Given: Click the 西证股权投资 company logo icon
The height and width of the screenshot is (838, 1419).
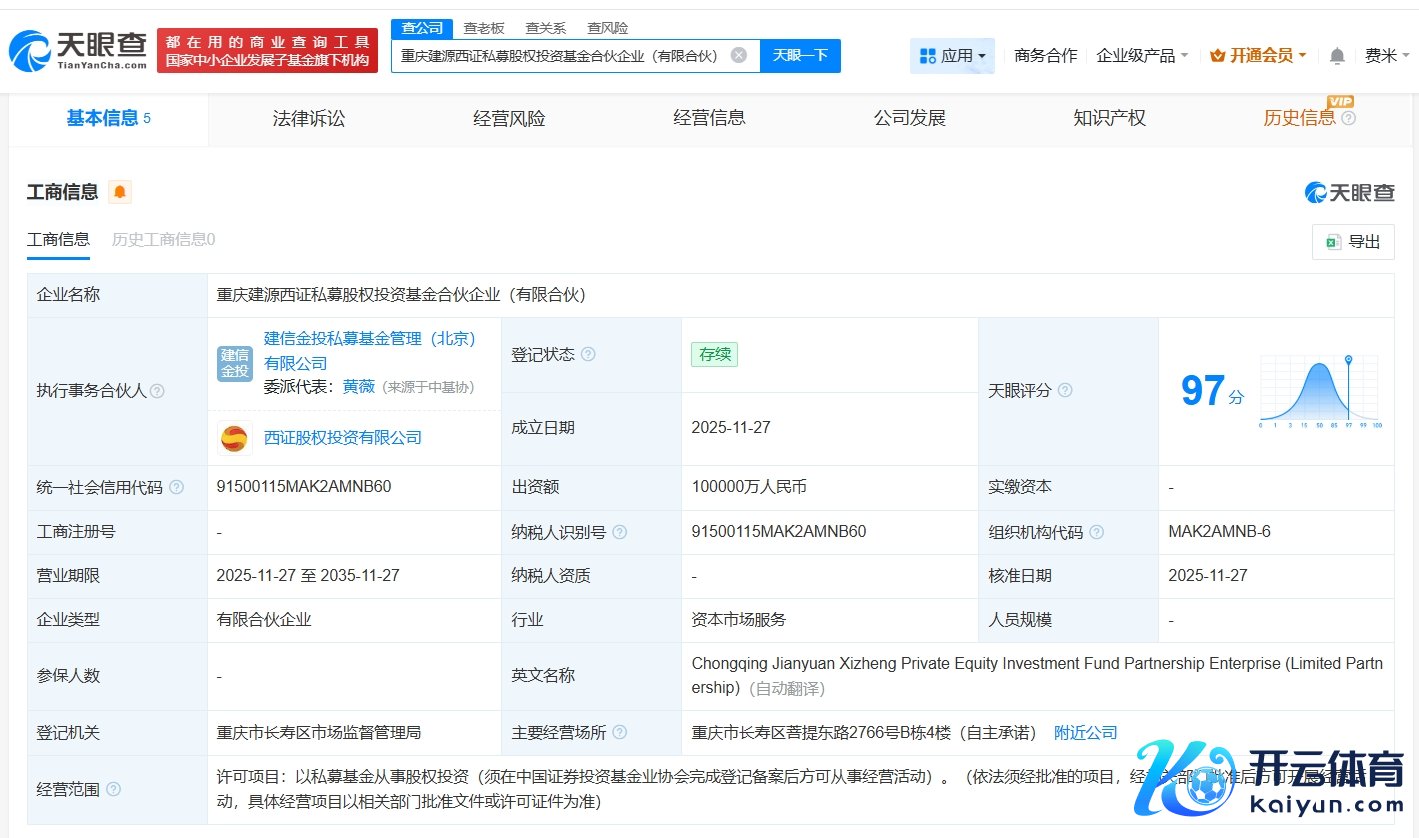Looking at the screenshot, I should point(235,438).
